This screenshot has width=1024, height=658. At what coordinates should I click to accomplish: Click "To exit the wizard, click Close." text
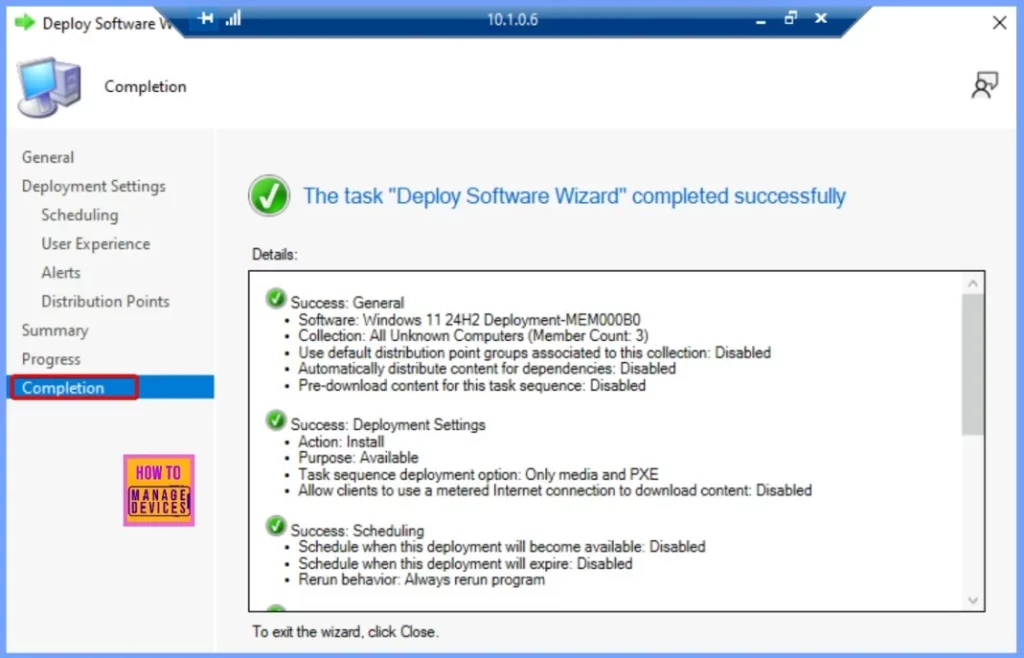345,632
